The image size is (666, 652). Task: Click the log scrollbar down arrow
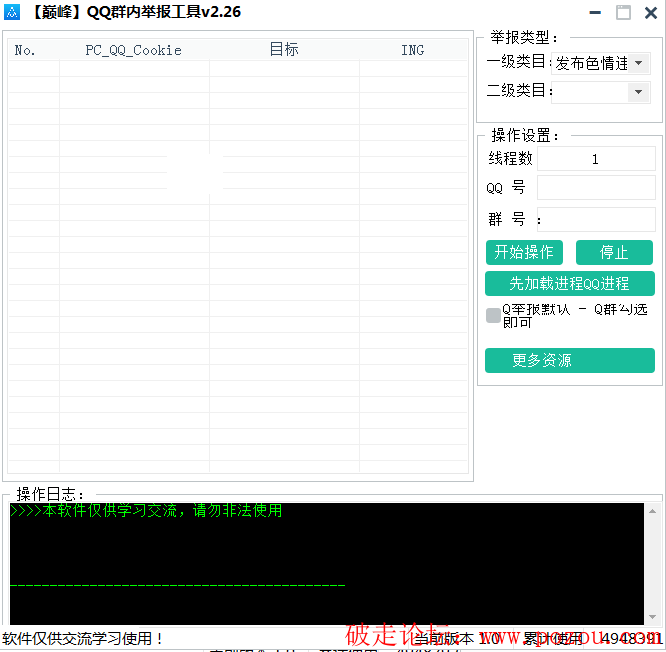tap(653, 617)
